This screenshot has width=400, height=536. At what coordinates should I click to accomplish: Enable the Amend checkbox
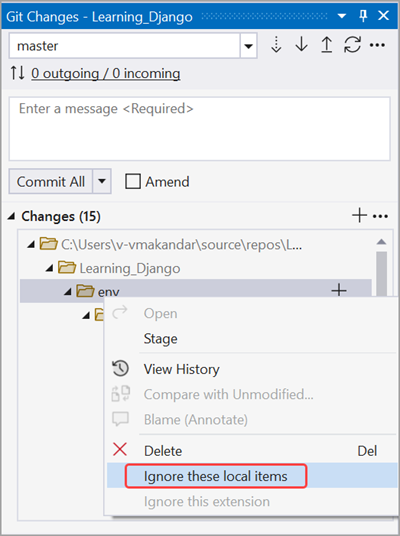pyautogui.click(x=133, y=182)
